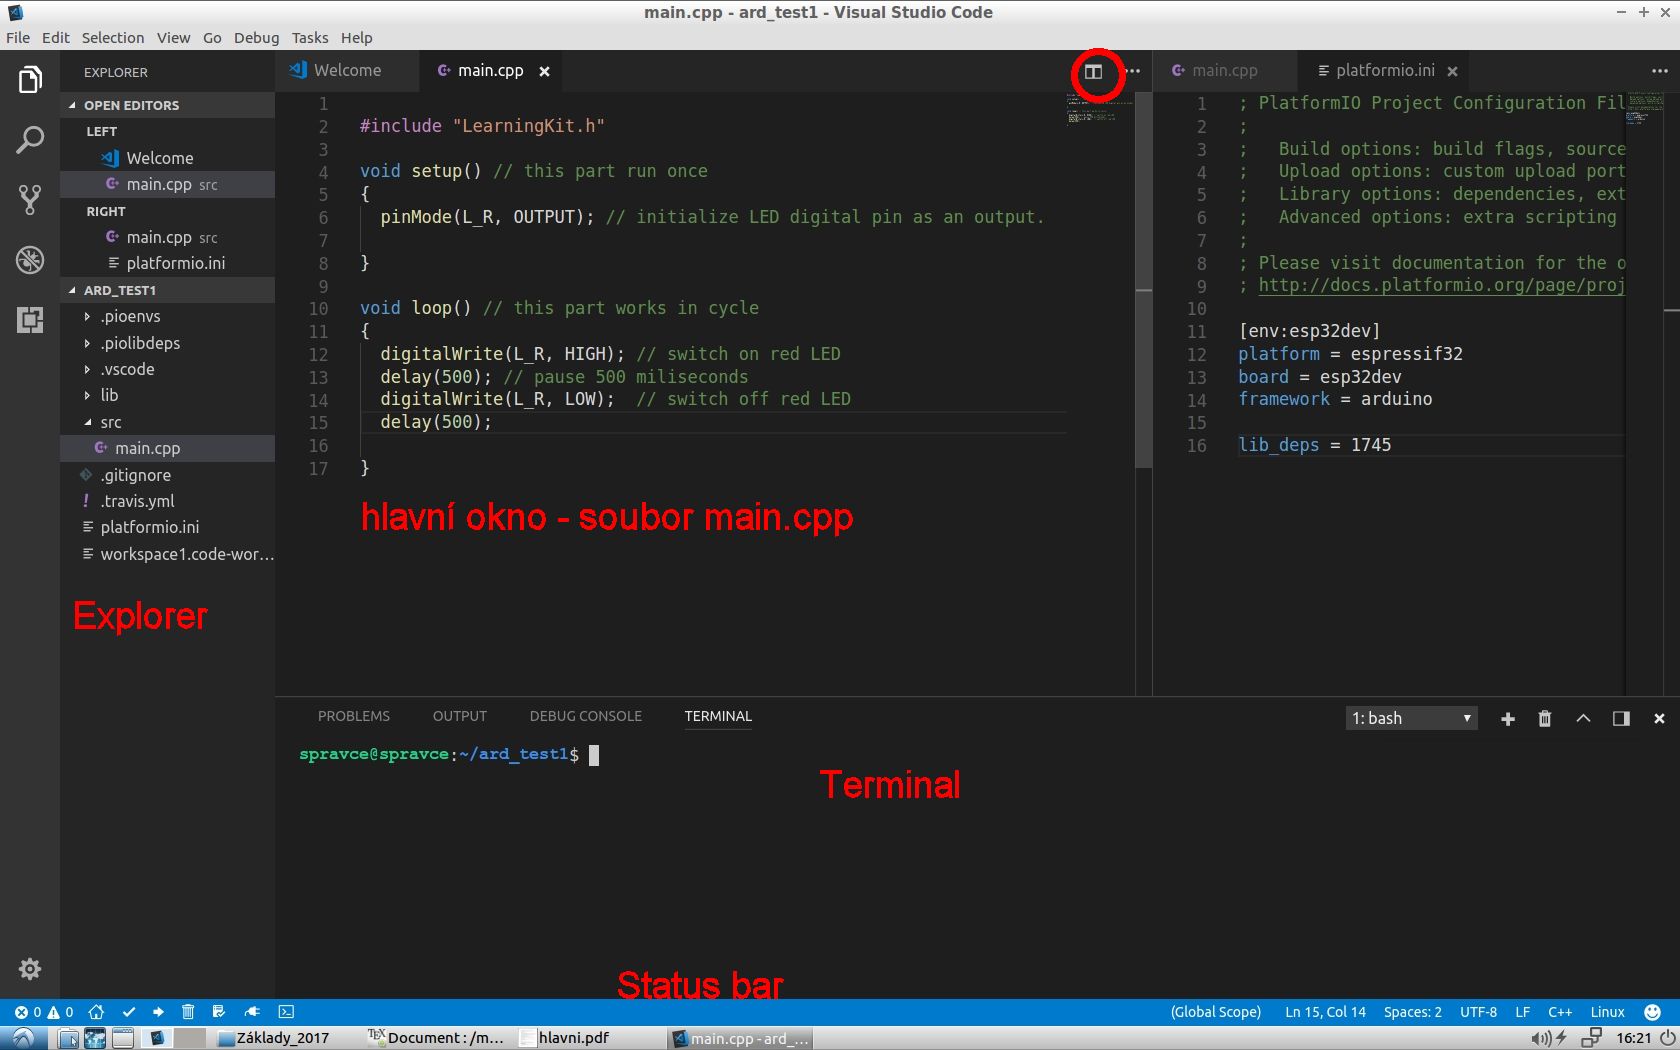Open the Search view in the activity bar
The height and width of the screenshot is (1050, 1680).
(x=30, y=140)
